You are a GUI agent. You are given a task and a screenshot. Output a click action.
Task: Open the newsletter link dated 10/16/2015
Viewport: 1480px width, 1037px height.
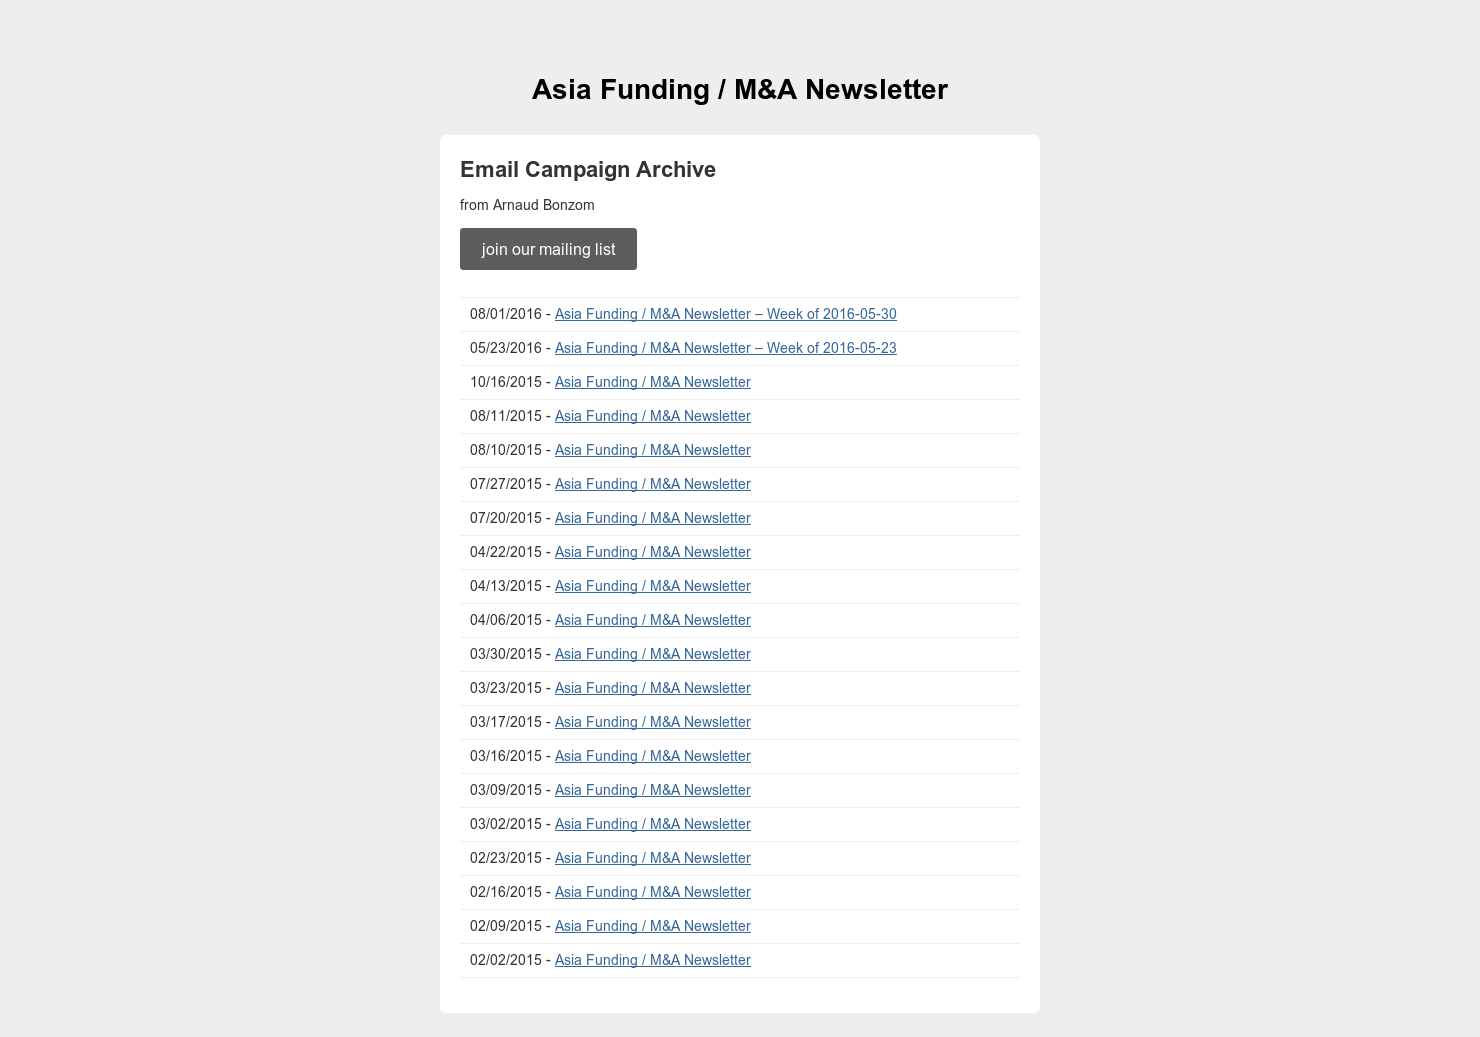(653, 382)
